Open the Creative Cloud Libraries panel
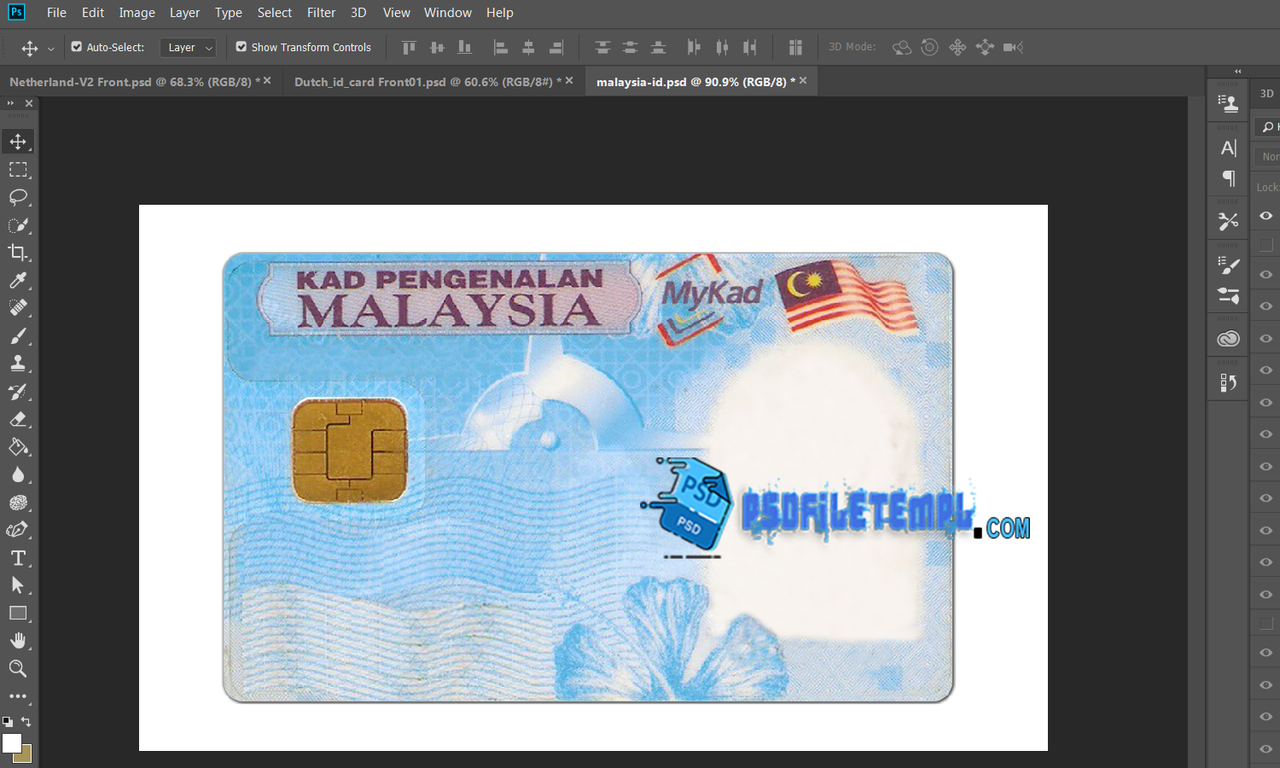This screenshot has height=768, width=1280. [x=1228, y=339]
